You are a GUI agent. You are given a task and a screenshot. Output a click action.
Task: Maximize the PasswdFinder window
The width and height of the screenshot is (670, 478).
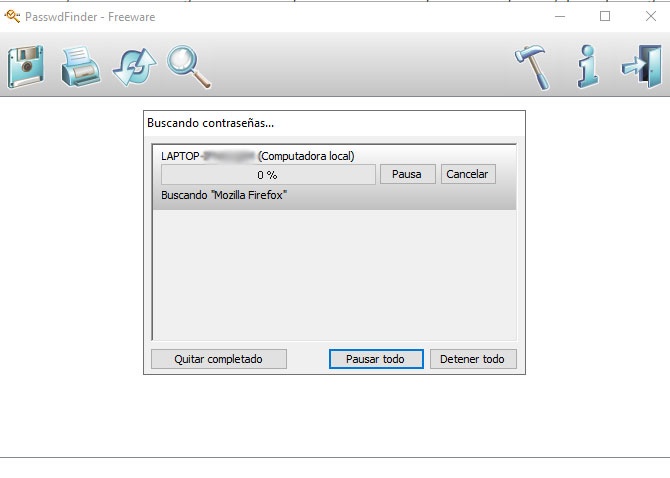tap(605, 17)
